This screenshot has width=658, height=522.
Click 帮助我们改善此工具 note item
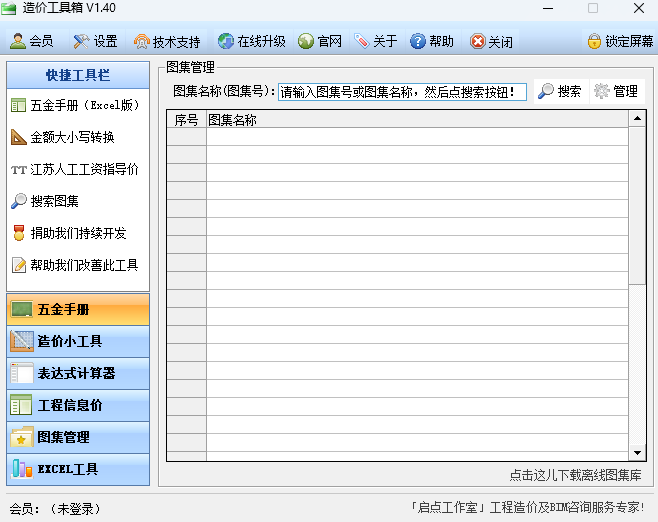click(x=75, y=265)
